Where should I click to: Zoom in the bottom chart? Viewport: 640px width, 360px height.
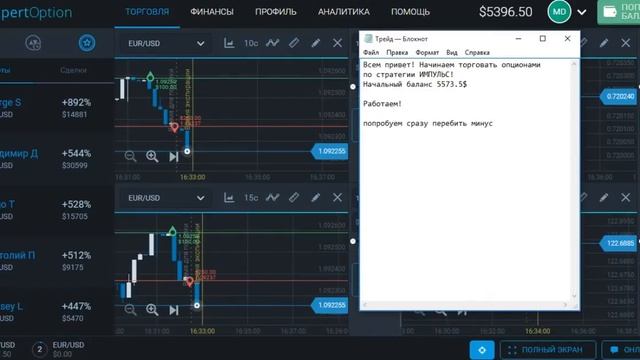pos(152,310)
